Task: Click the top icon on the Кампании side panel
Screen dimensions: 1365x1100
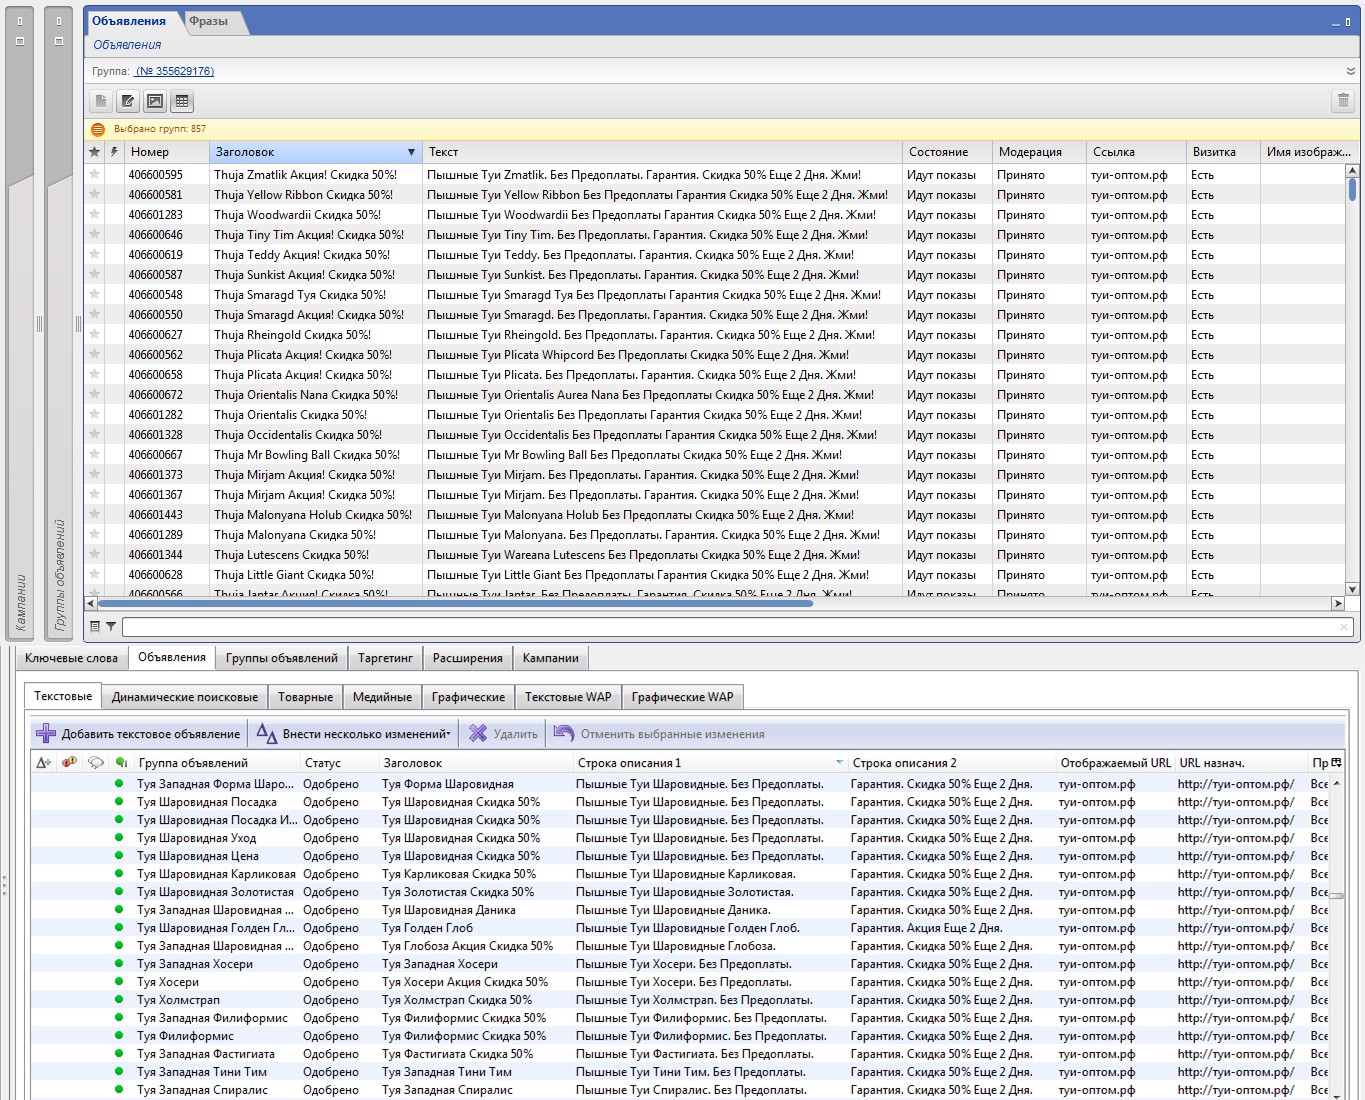Action: pyautogui.click(x=20, y=21)
